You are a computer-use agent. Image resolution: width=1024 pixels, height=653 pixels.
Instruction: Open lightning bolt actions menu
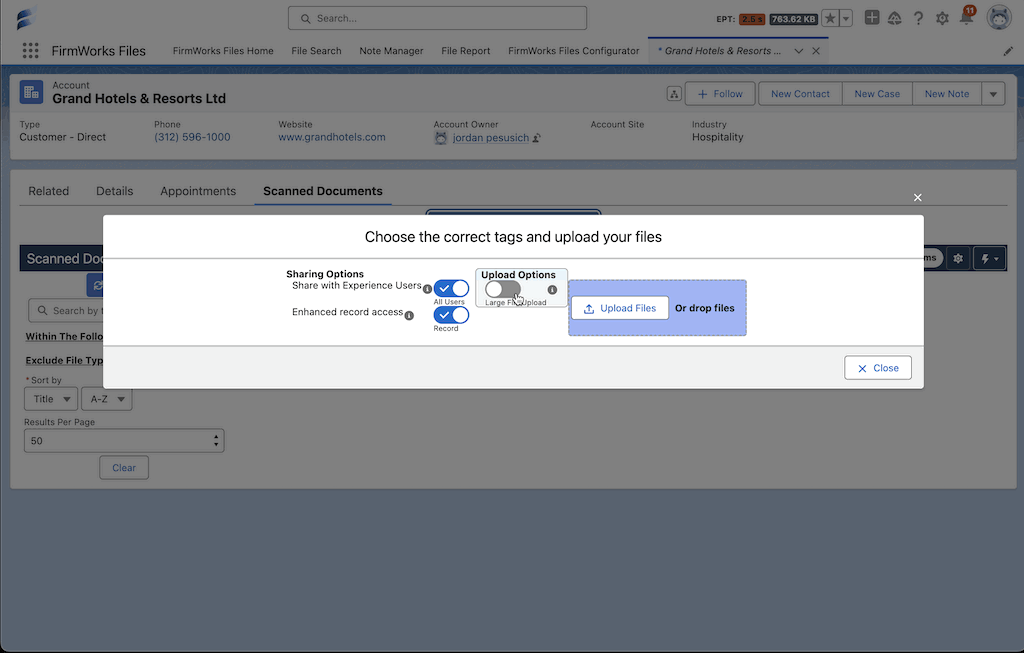(989, 259)
